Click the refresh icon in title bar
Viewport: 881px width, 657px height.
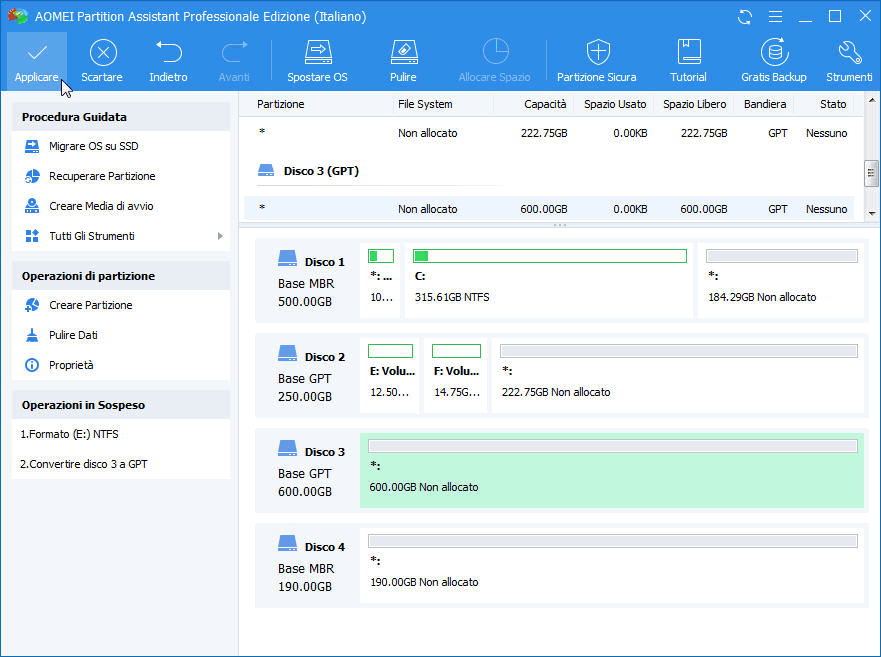pyautogui.click(x=745, y=17)
